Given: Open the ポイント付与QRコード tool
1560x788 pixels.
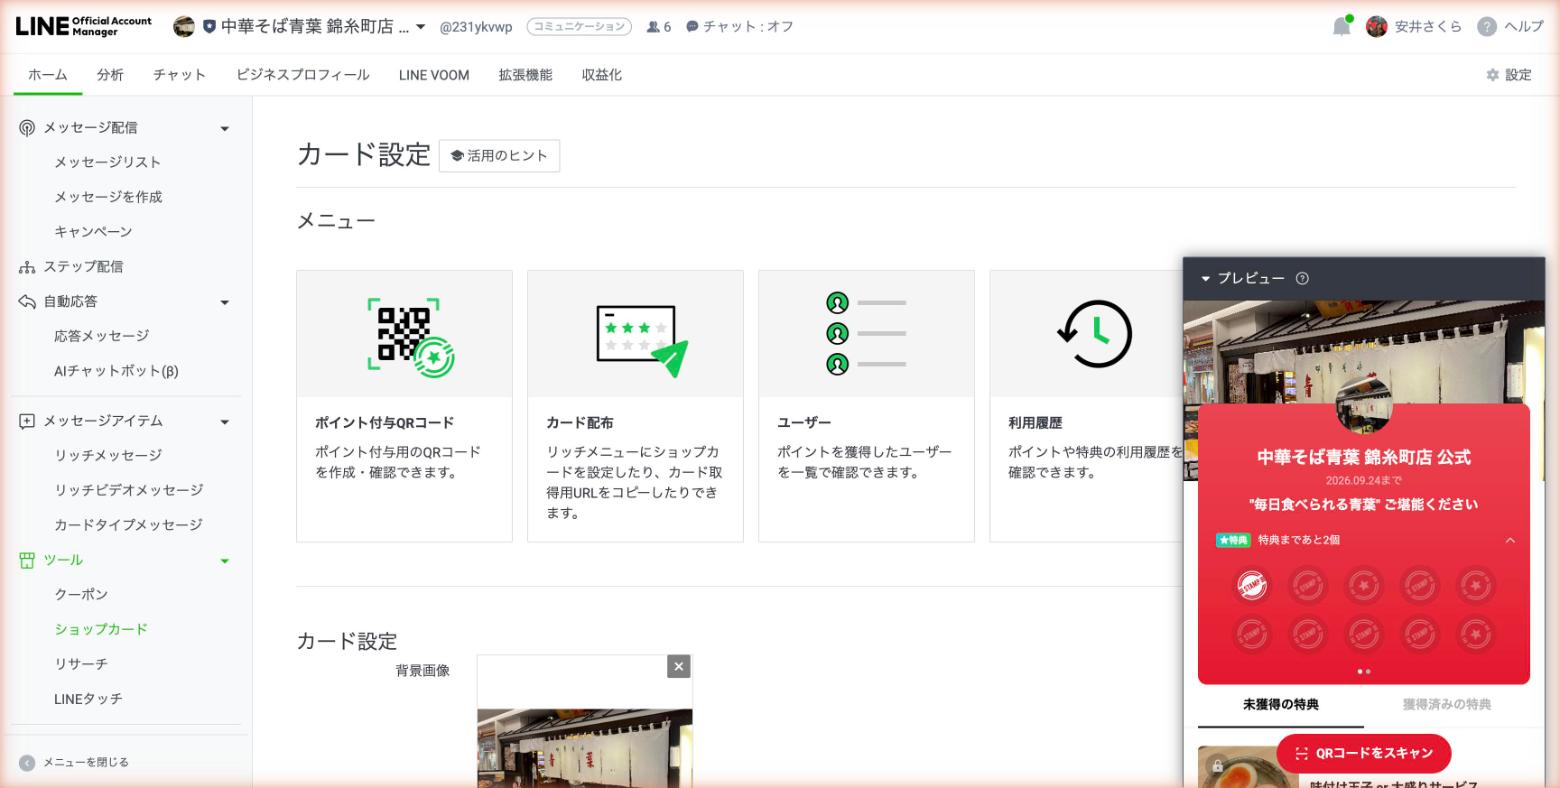Looking at the screenshot, I should pyautogui.click(x=403, y=405).
